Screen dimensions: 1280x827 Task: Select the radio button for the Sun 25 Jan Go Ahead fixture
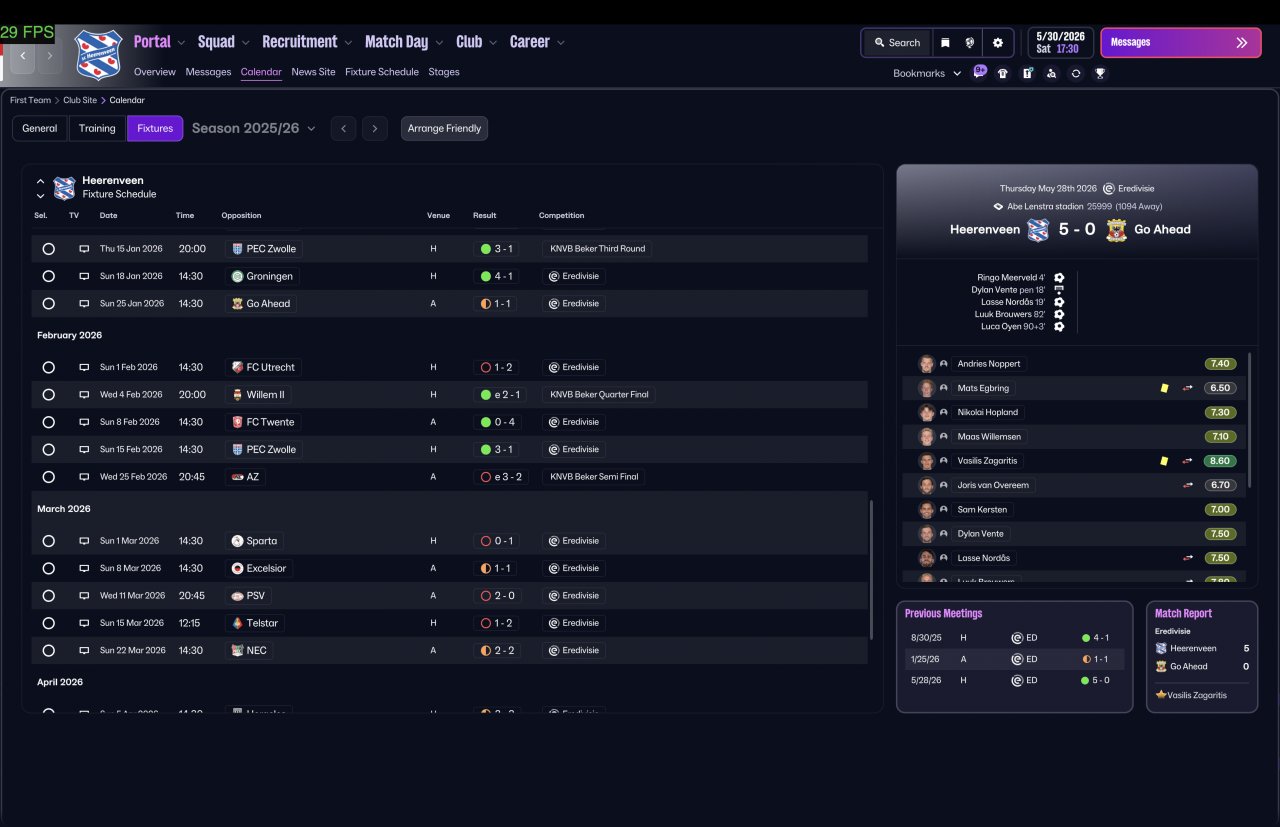click(48, 304)
